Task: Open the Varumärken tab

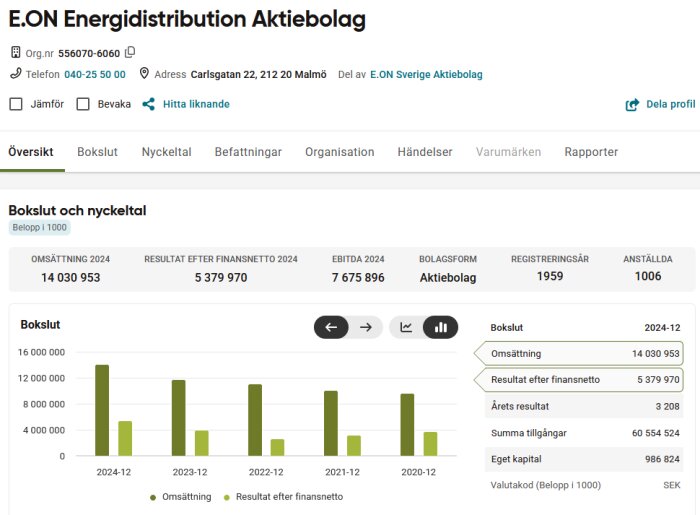Action: tap(508, 152)
